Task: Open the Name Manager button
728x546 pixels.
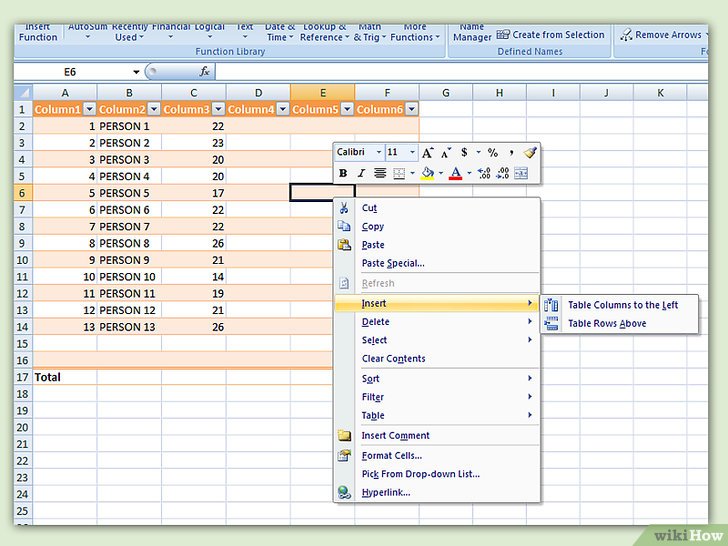Action: (472, 32)
